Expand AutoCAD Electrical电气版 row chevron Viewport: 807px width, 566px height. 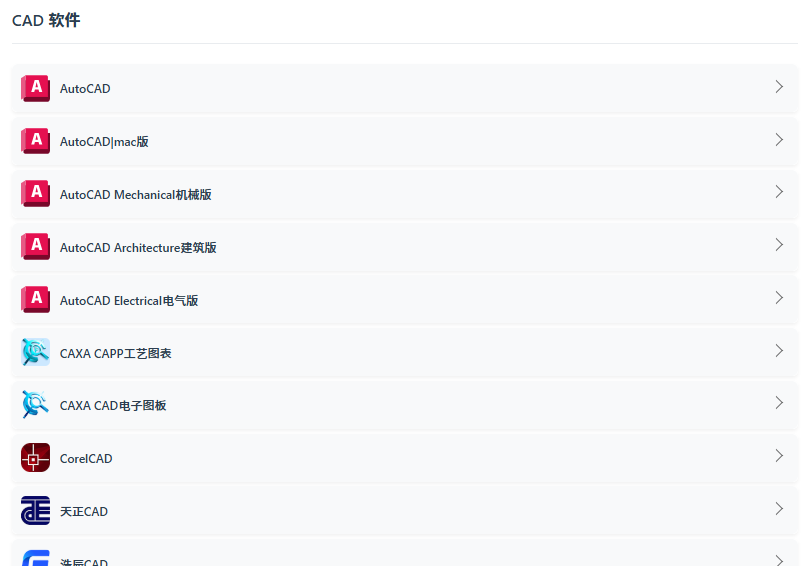click(779, 298)
